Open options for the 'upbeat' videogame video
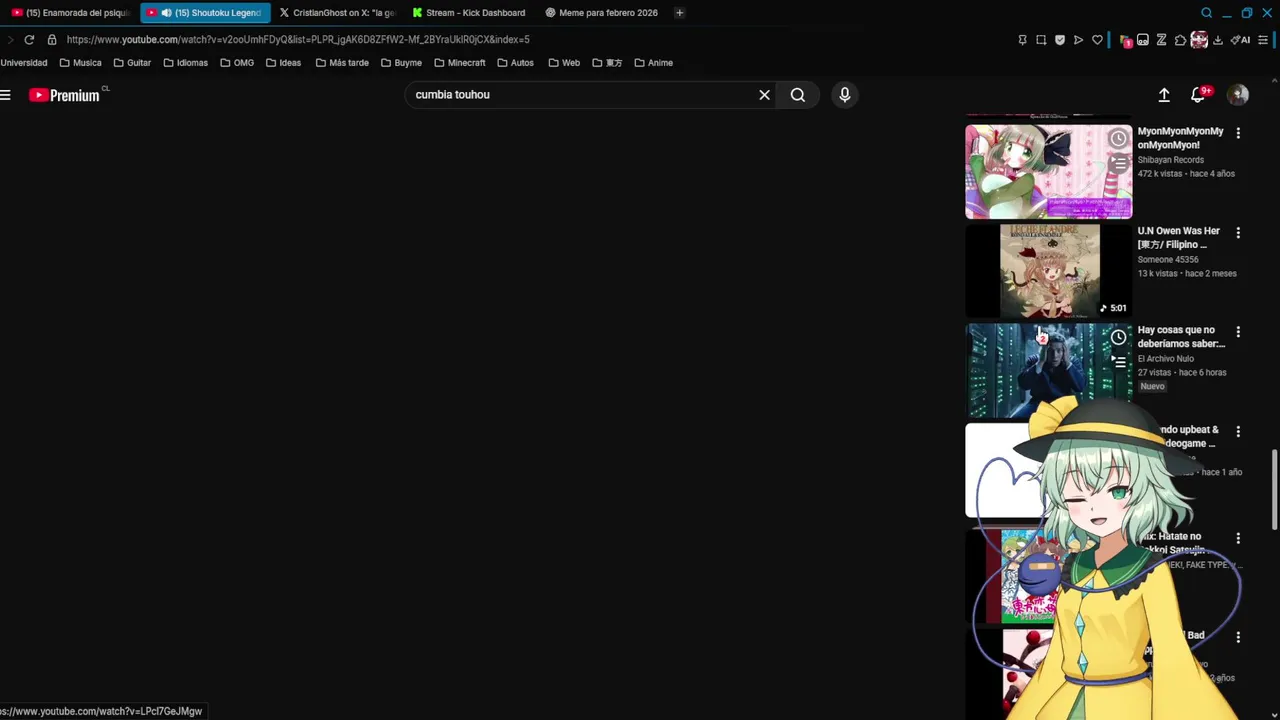 [x=1238, y=432]
